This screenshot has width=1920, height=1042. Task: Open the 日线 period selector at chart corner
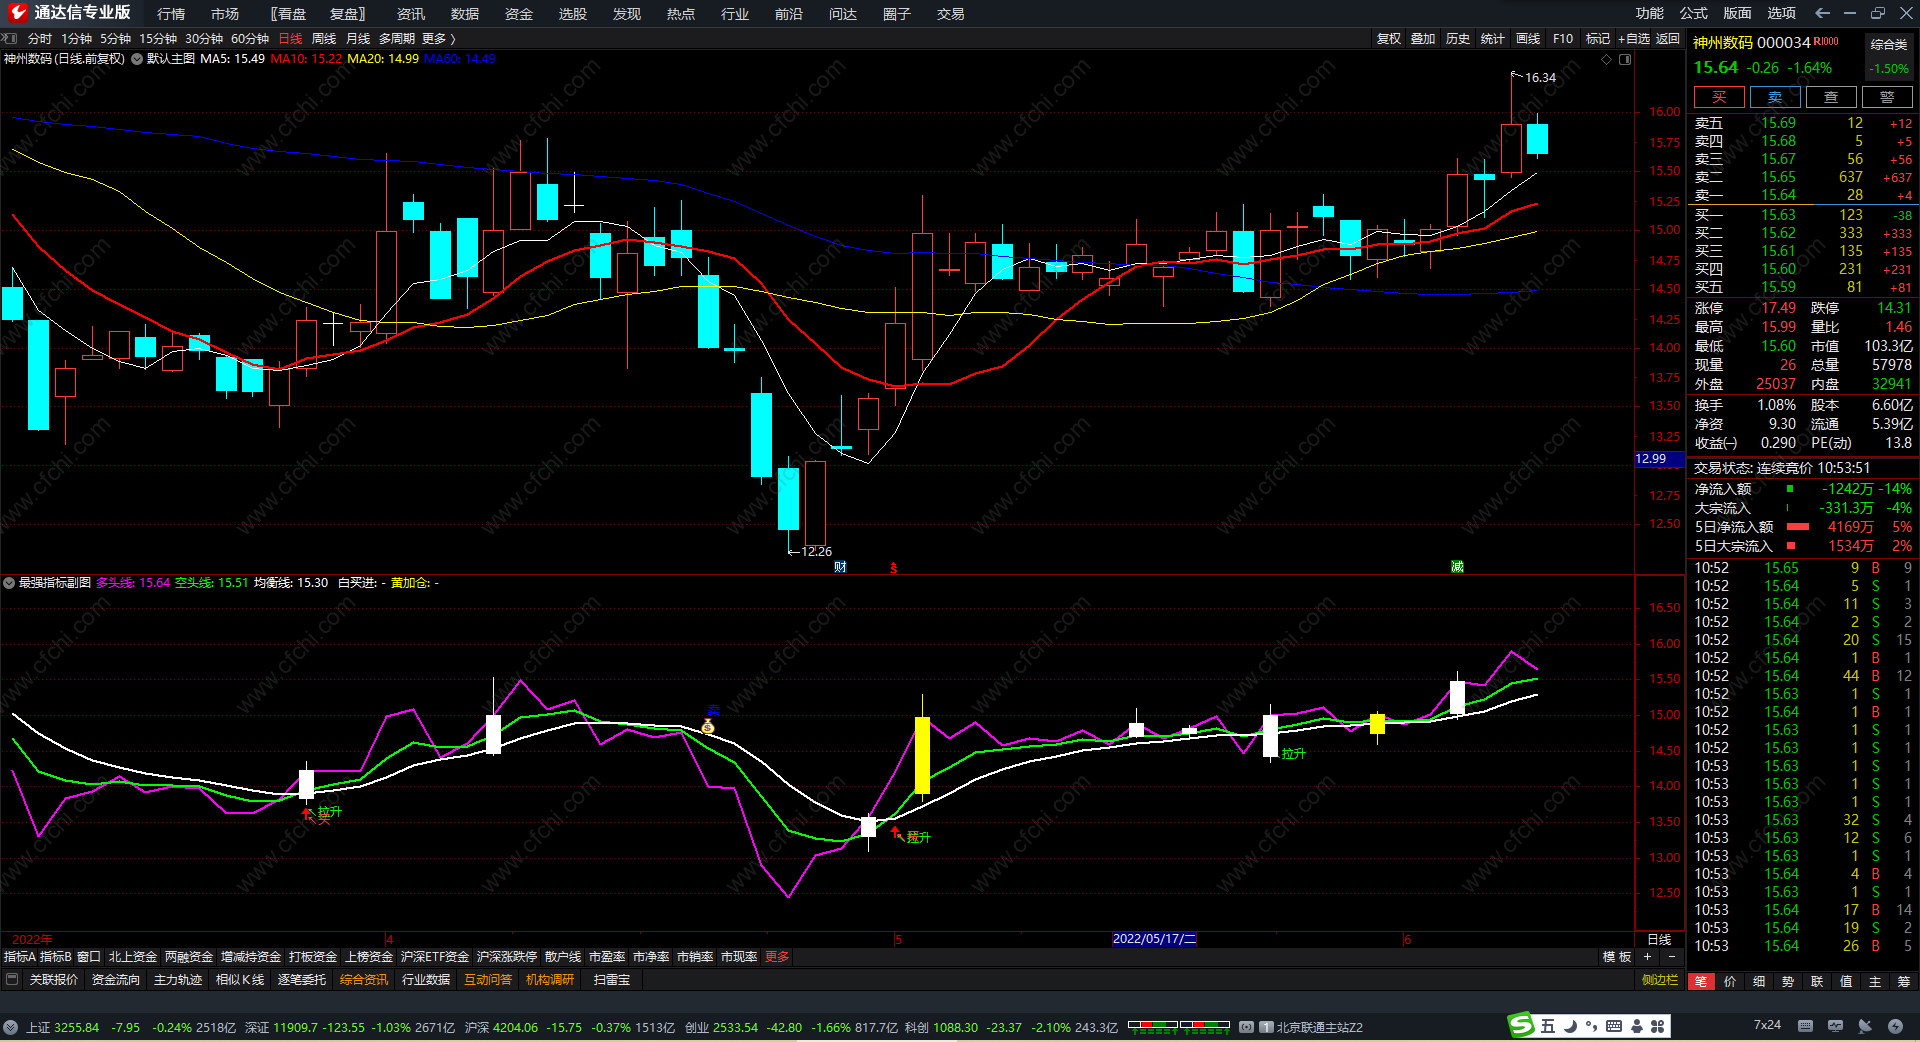point(1659,939)
